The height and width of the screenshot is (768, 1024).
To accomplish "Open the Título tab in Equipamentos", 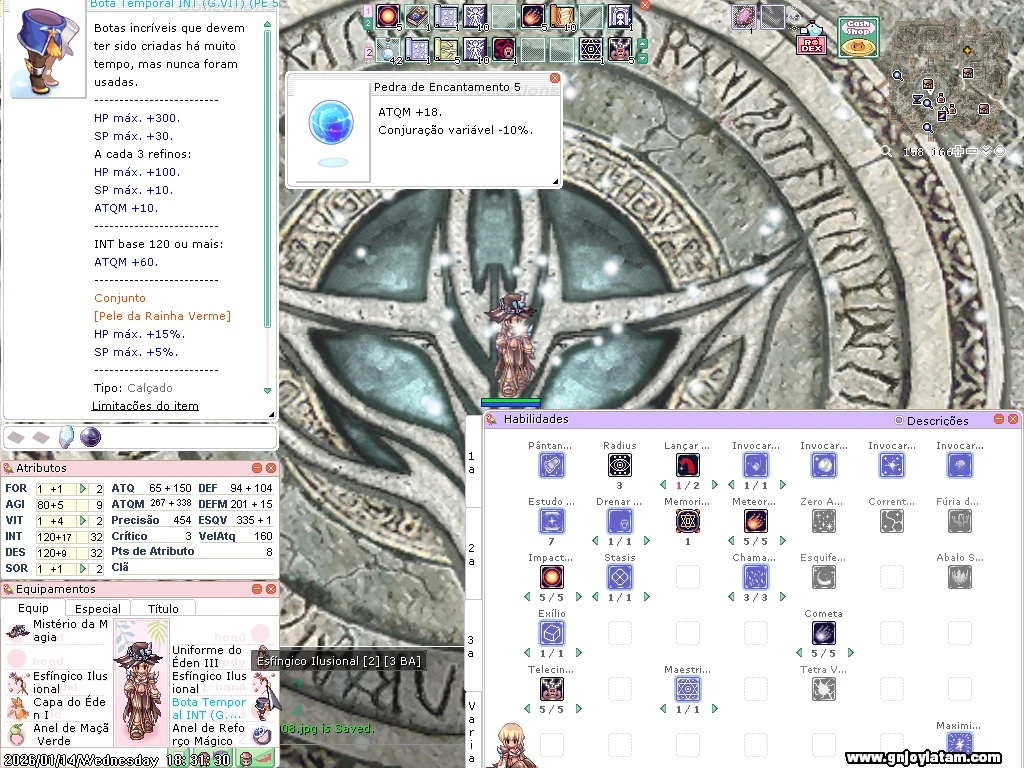I will 162,608.
